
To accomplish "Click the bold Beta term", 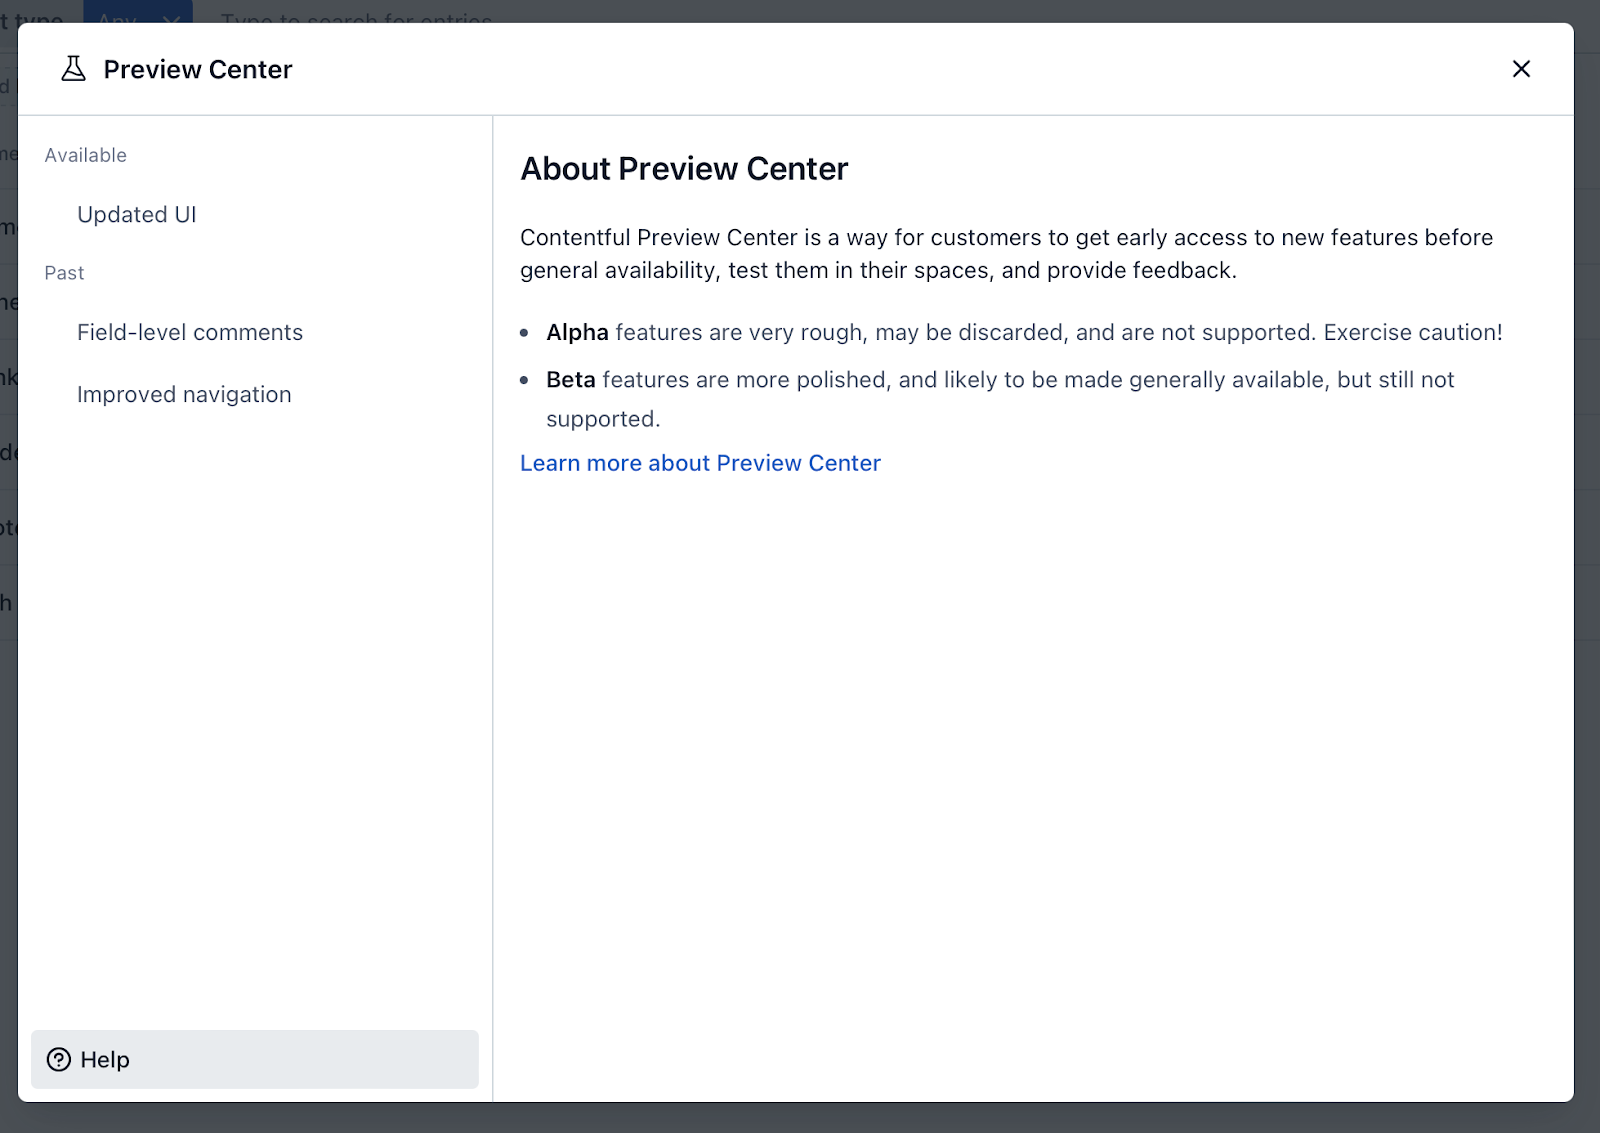I will click(571, 380).
